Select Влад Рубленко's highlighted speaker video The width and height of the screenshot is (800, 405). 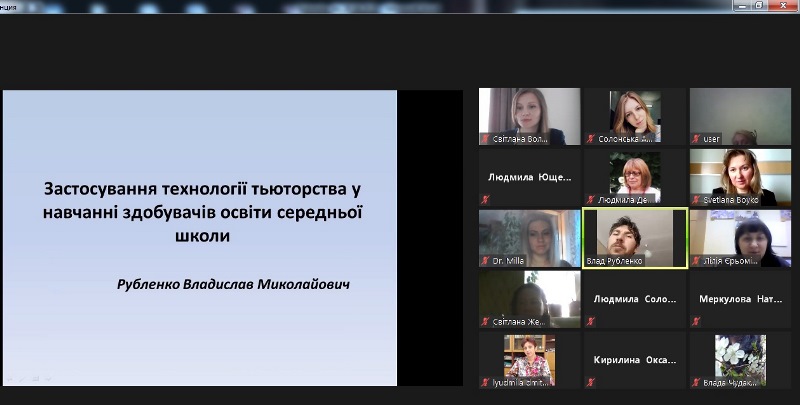[x=635, y=237]
